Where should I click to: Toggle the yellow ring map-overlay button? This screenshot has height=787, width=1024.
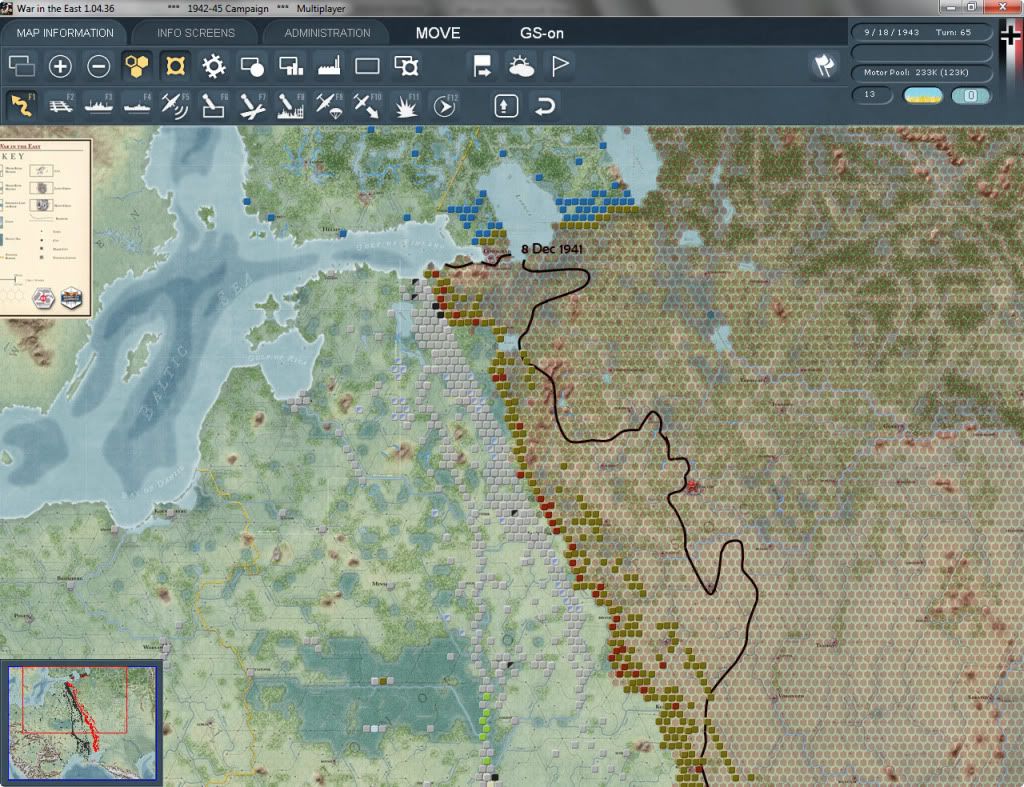(x=175, y=66)
